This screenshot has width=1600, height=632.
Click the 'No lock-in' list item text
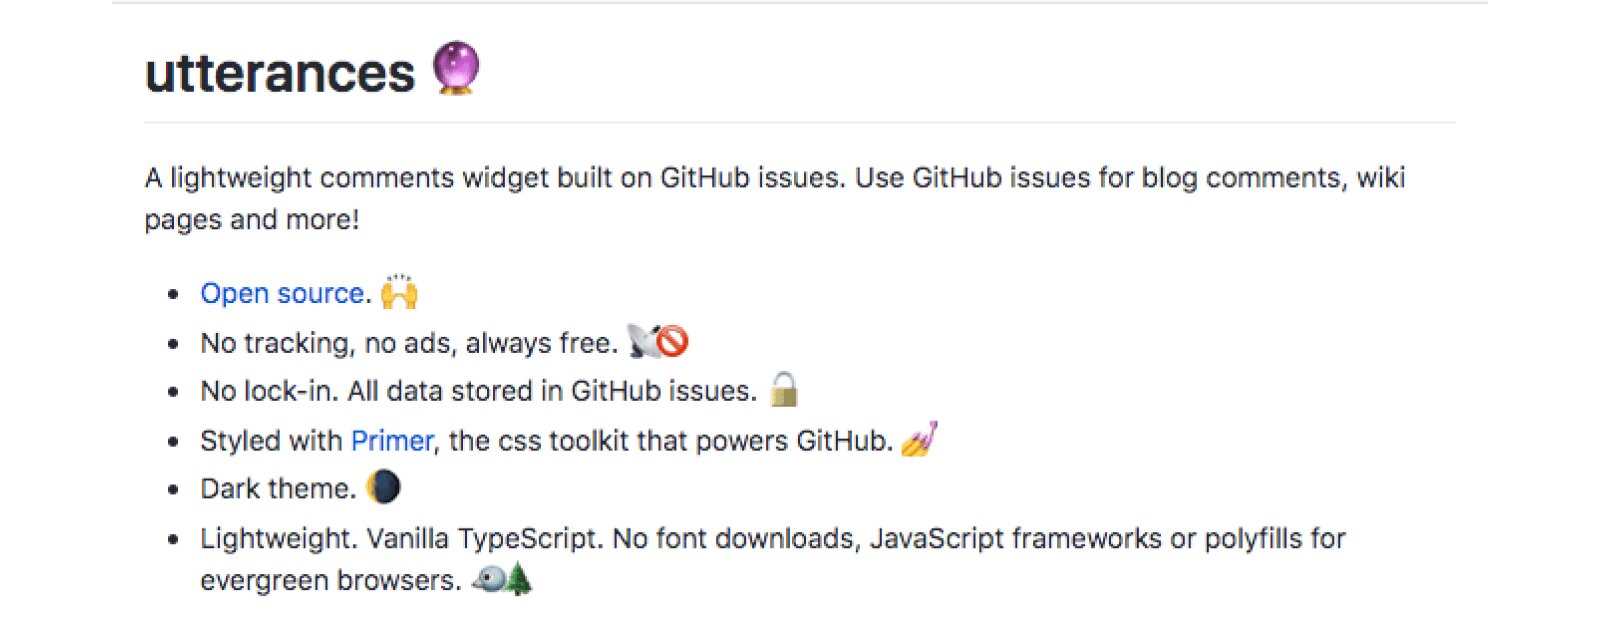(478, 391)
